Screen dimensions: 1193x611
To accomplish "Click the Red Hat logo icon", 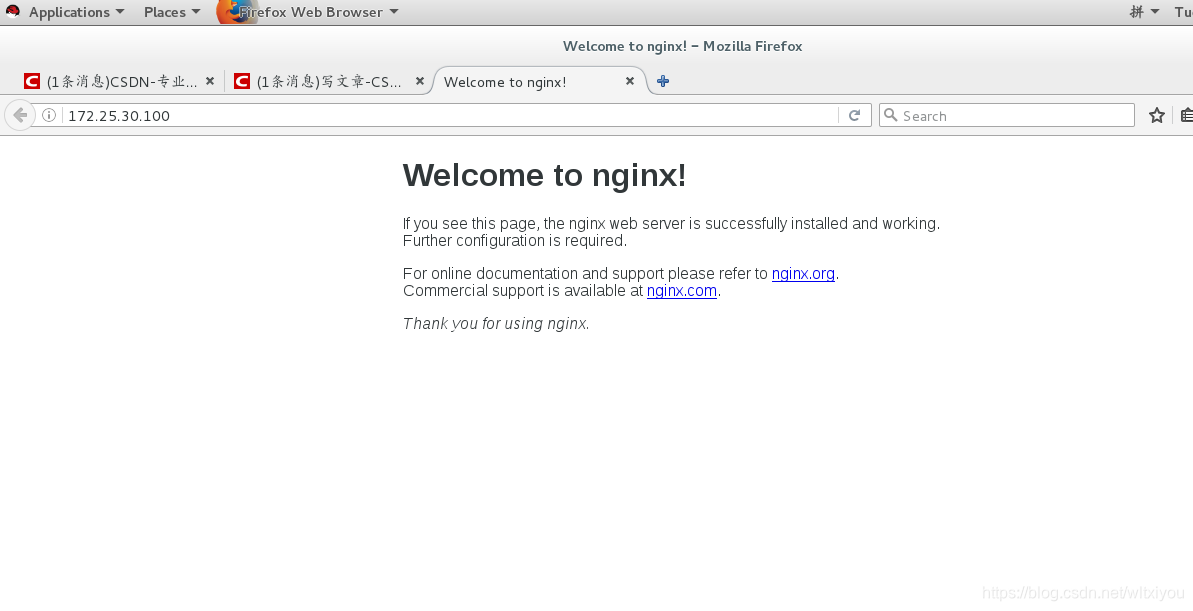I will pos(13,11).
